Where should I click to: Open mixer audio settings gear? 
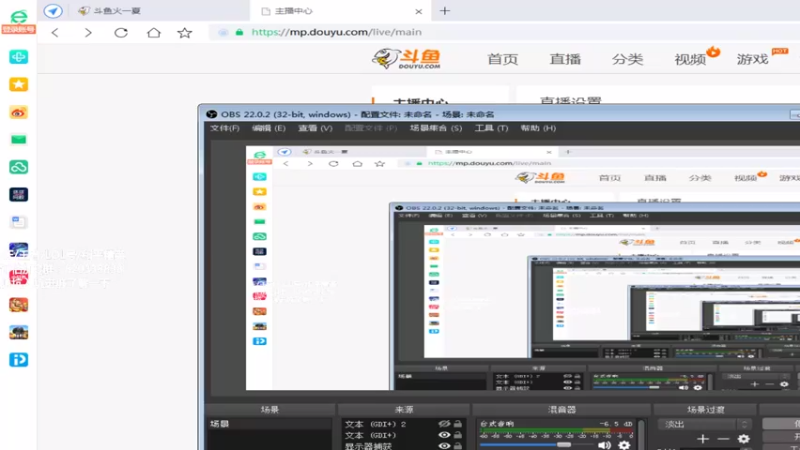coord(624,445)
